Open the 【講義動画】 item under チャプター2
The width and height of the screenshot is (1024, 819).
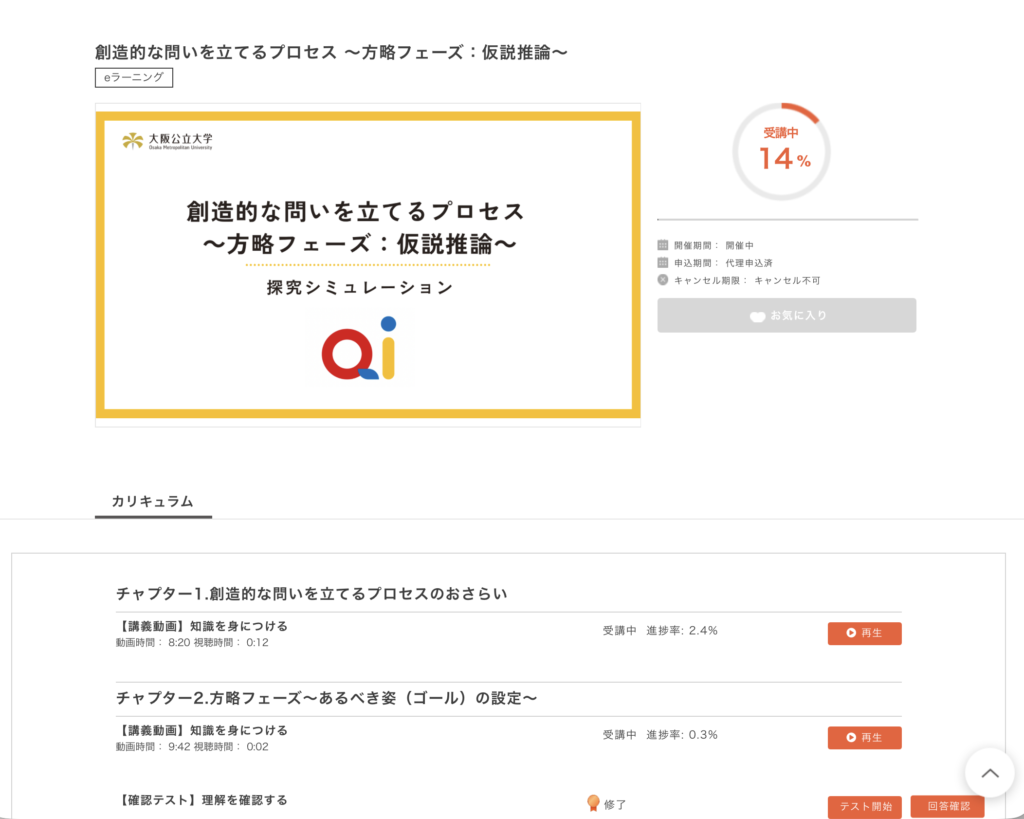[x=202, y=730]
